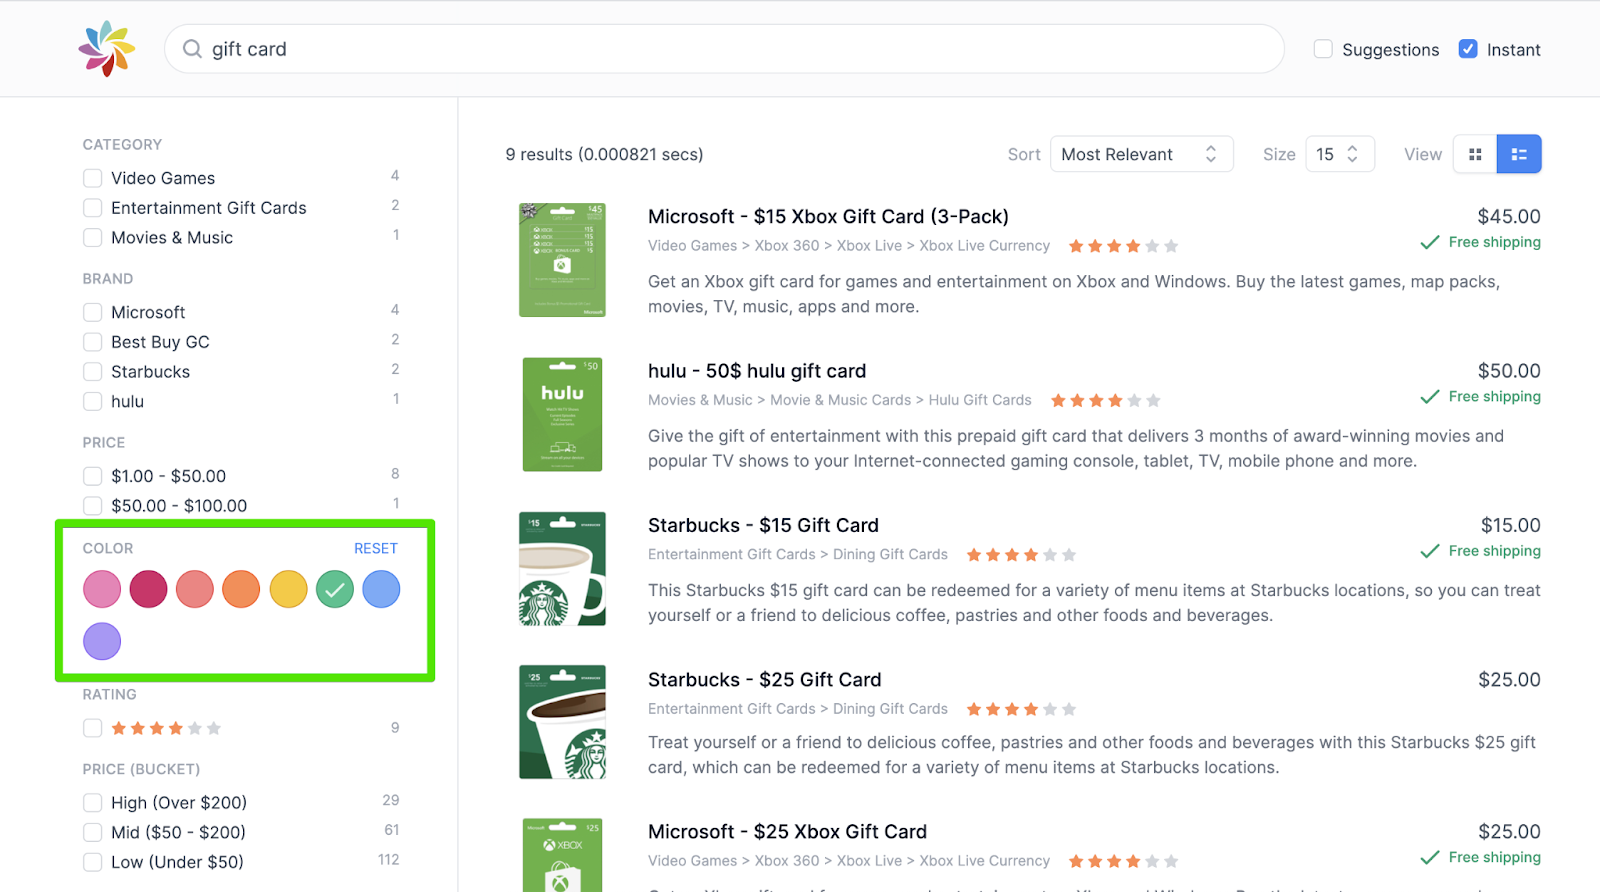Select the blue color swatch
This screenshot has height=892, width=1600.
point(381,589)
